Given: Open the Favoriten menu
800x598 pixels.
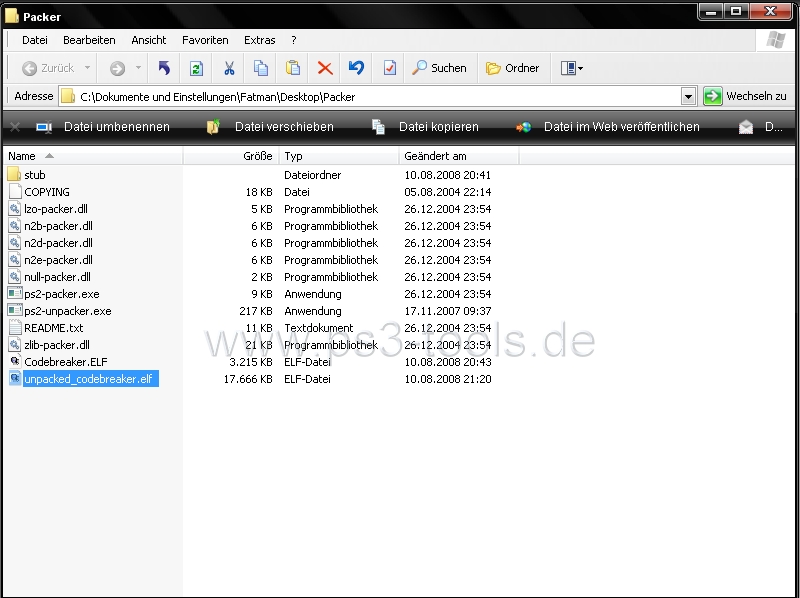Looking at the screenshot, I should click(205, 40).
